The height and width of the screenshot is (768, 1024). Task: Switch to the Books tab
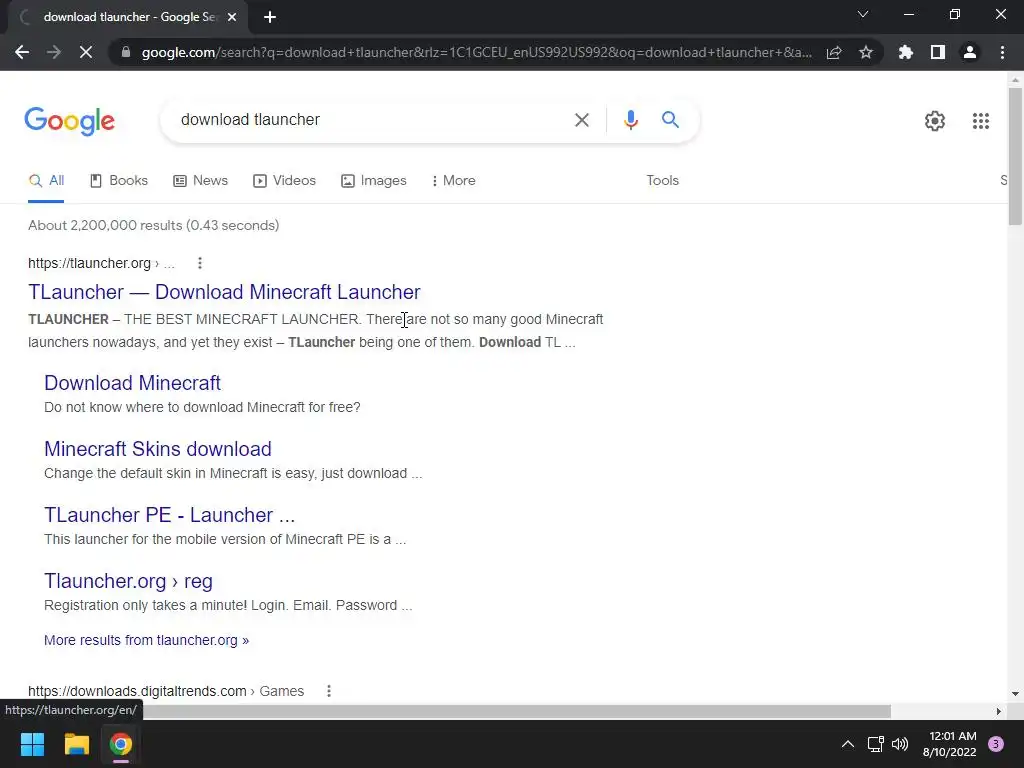coord(119,181)
